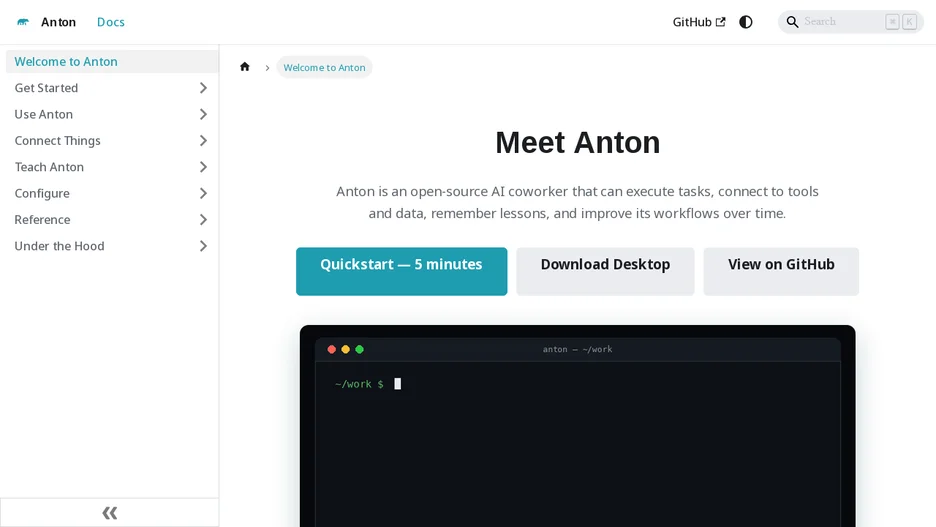Screen dimensions: 936x527
Task: Click the terminal title anton — ~/work
Action: click(x=577, y=349)
